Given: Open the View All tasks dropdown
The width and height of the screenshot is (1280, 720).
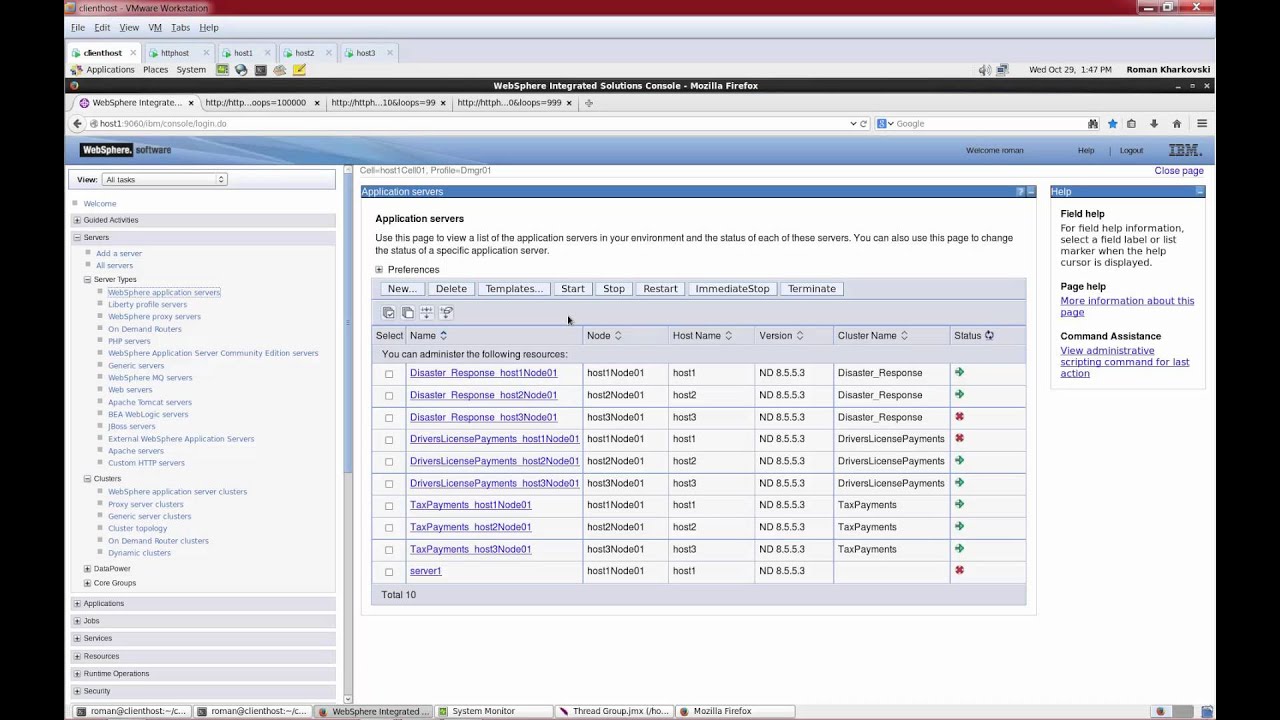Looking at the screenshot, I should coord(164,180).
